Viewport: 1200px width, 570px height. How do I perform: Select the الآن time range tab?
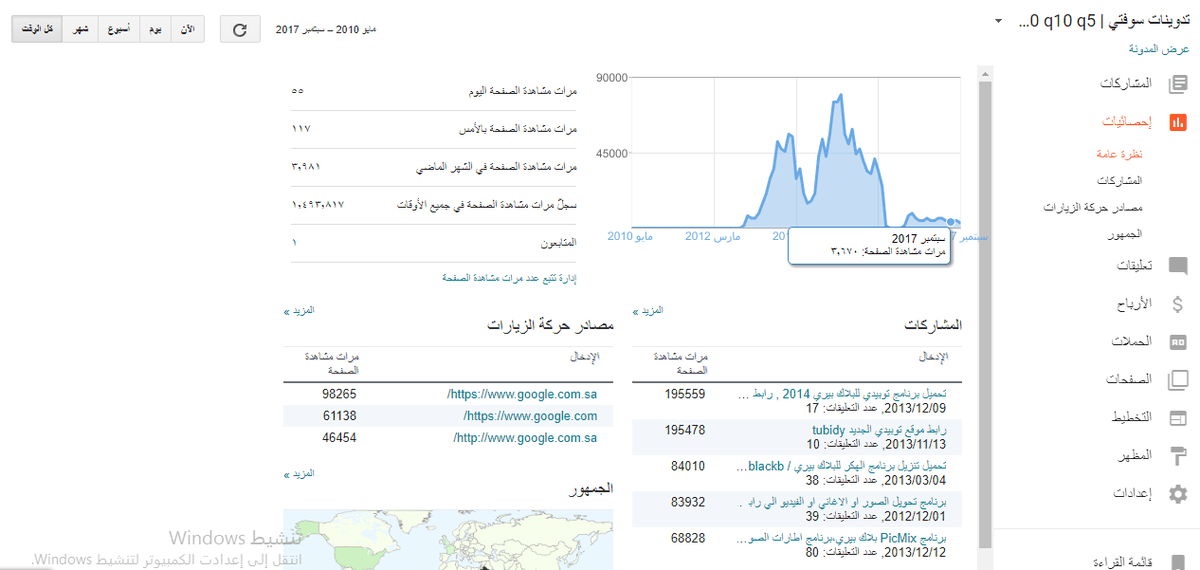187,30
